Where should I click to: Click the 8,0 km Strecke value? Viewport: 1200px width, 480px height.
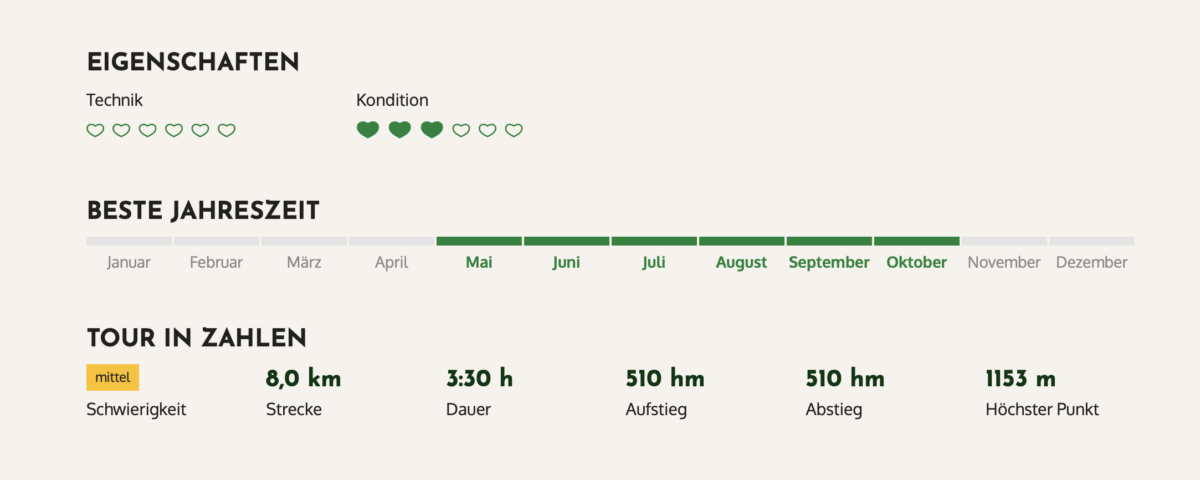[304, 378]
